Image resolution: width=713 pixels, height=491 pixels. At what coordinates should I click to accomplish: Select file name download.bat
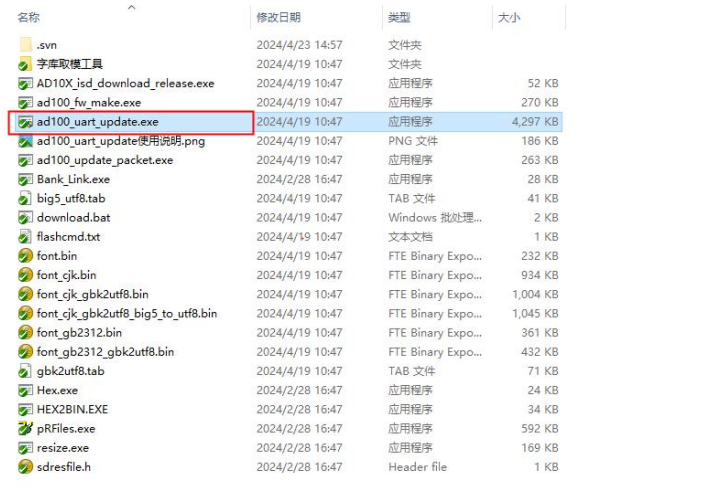pyautogui.click(x=74, y=218)
